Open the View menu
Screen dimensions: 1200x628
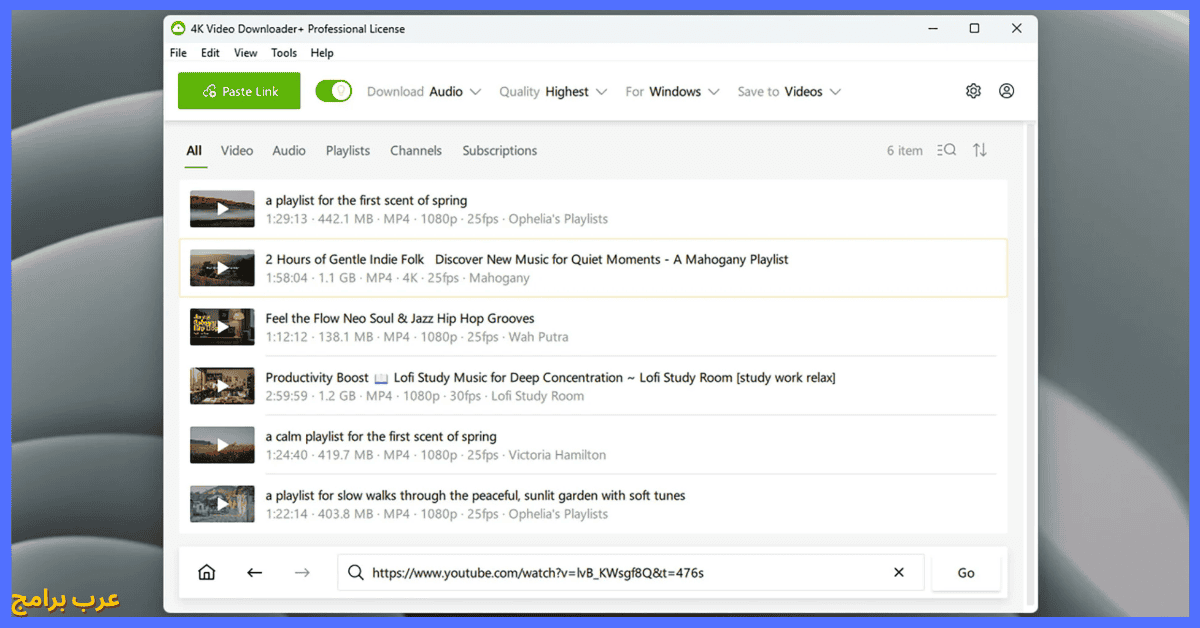point(245,53)
